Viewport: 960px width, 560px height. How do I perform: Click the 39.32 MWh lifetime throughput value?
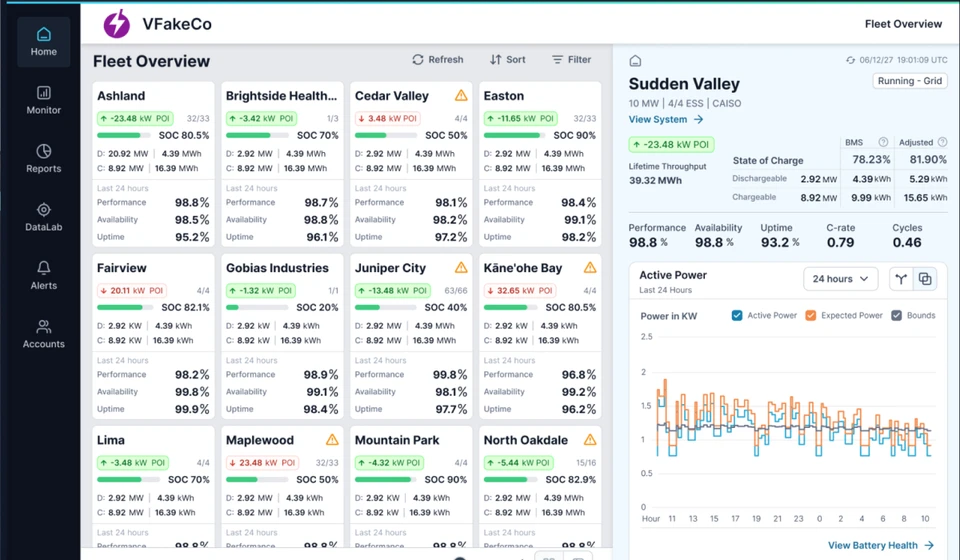(655, 181)
